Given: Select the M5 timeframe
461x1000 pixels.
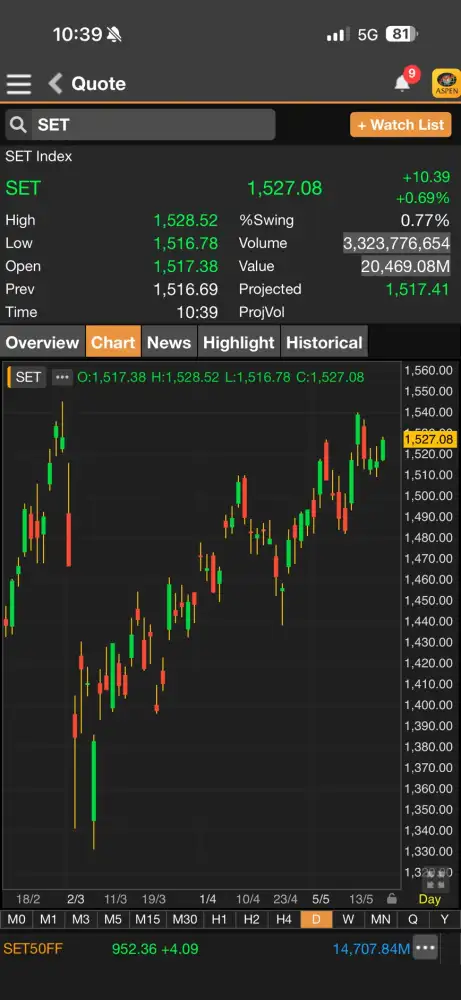Looking at the screenshot, I should pos(113,920).
